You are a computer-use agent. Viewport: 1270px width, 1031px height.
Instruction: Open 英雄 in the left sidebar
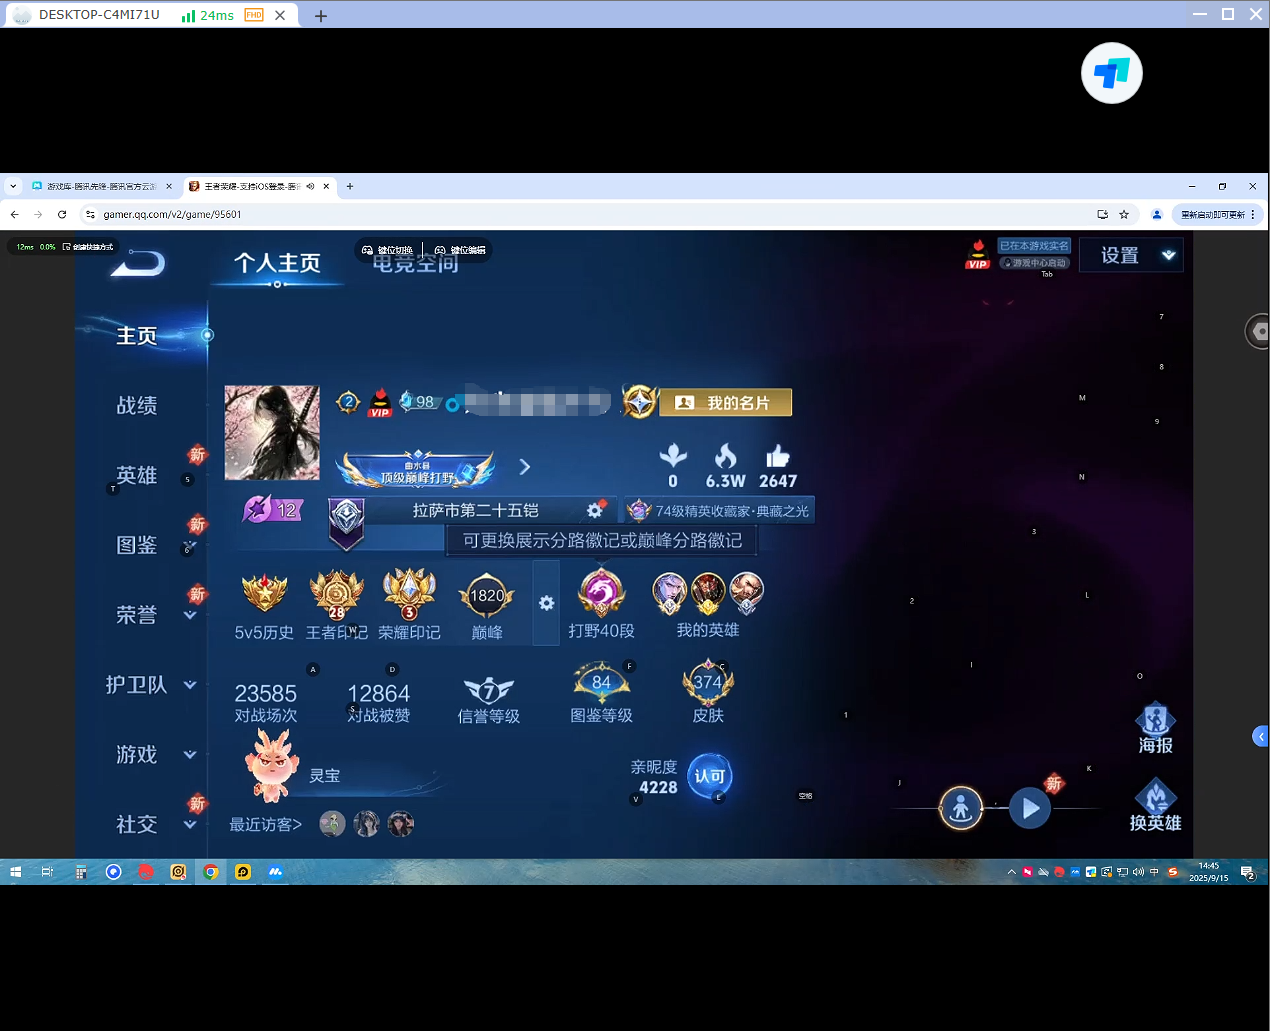pos(137,476)
